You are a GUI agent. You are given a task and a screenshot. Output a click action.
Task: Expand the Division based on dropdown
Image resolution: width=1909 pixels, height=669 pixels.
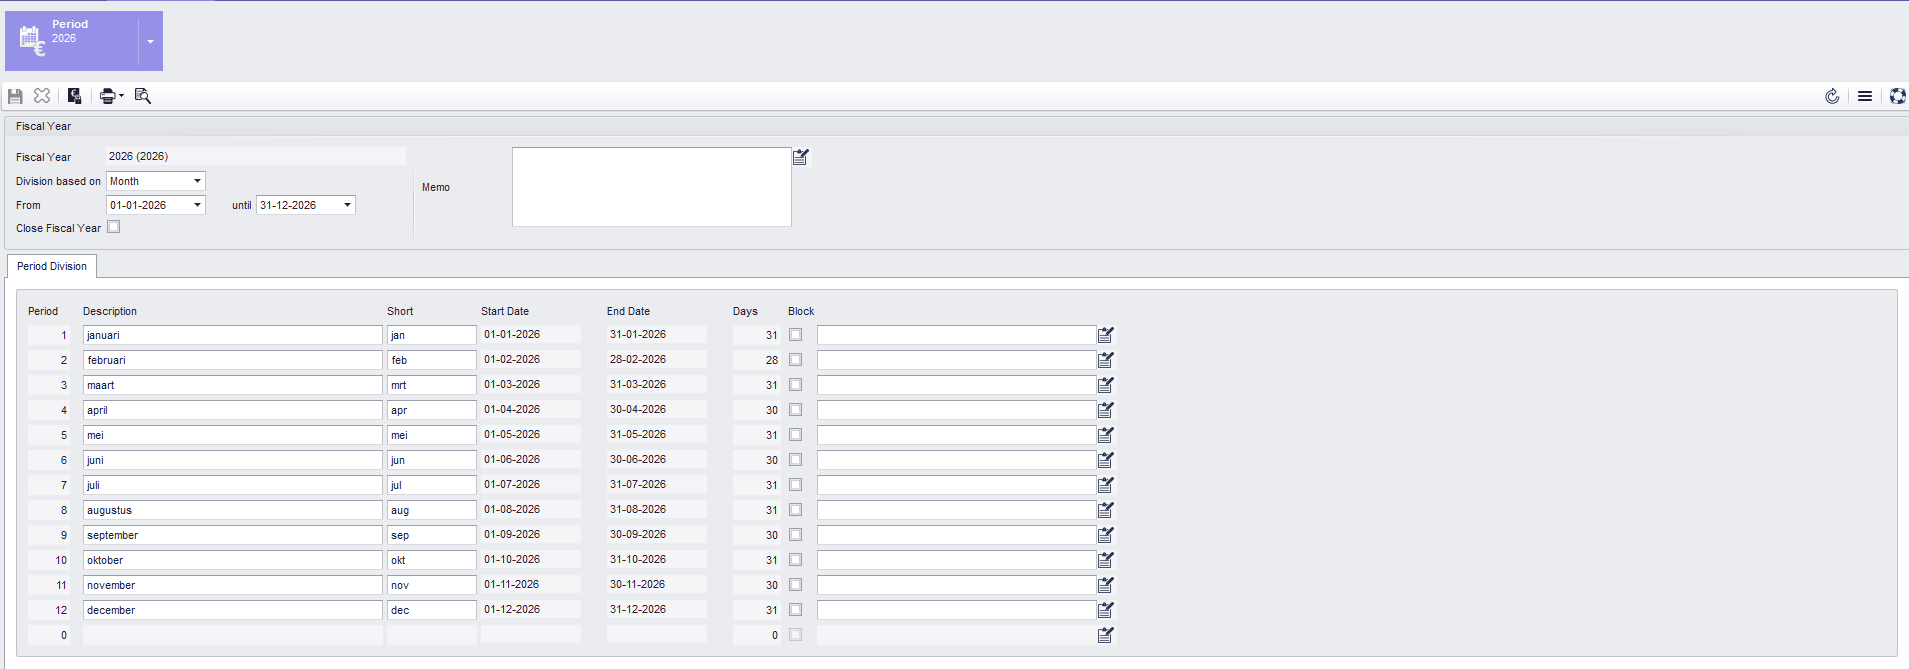197,181
